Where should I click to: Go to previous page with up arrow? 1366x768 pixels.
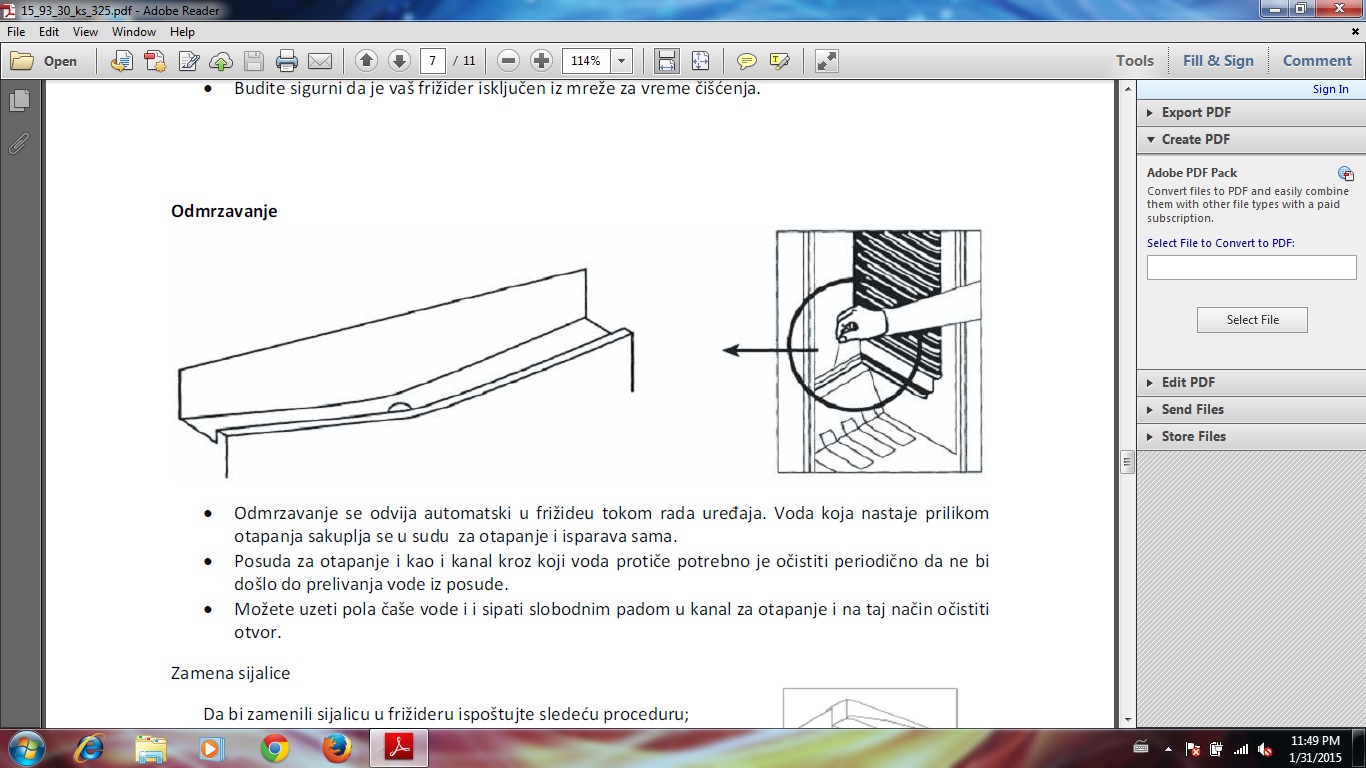pyautogui.click(x=366, y=61)
